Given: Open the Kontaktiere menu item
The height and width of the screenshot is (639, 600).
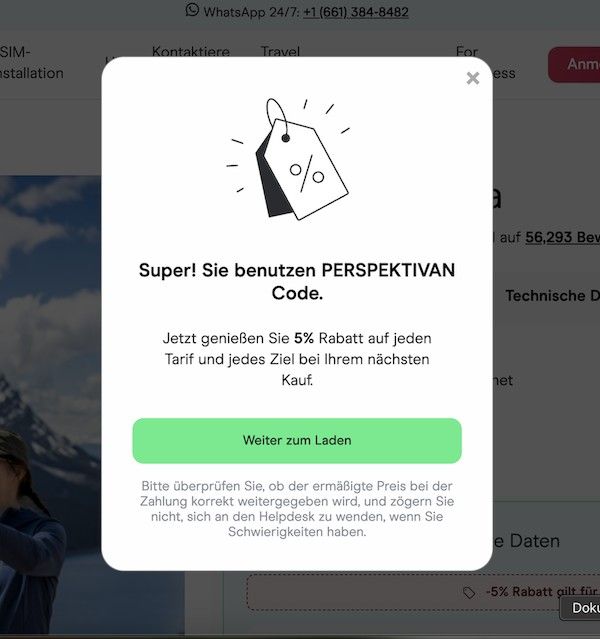Looking at the screenshot, I should pyautogui.click(x=191, y=52).
